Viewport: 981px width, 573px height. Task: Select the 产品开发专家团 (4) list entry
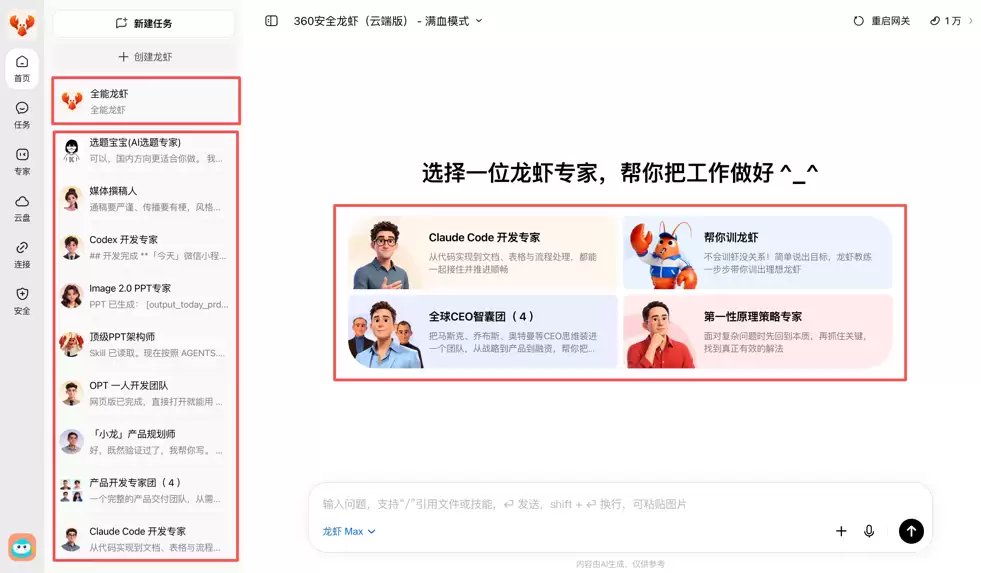(146, 490)
